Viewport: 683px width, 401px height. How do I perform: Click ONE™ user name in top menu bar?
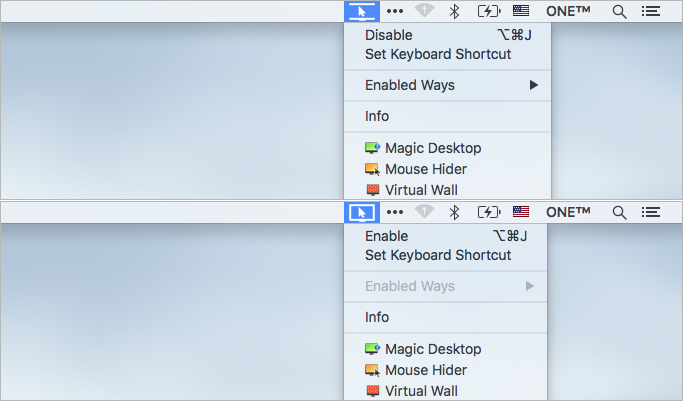click(x=568, y=11)
